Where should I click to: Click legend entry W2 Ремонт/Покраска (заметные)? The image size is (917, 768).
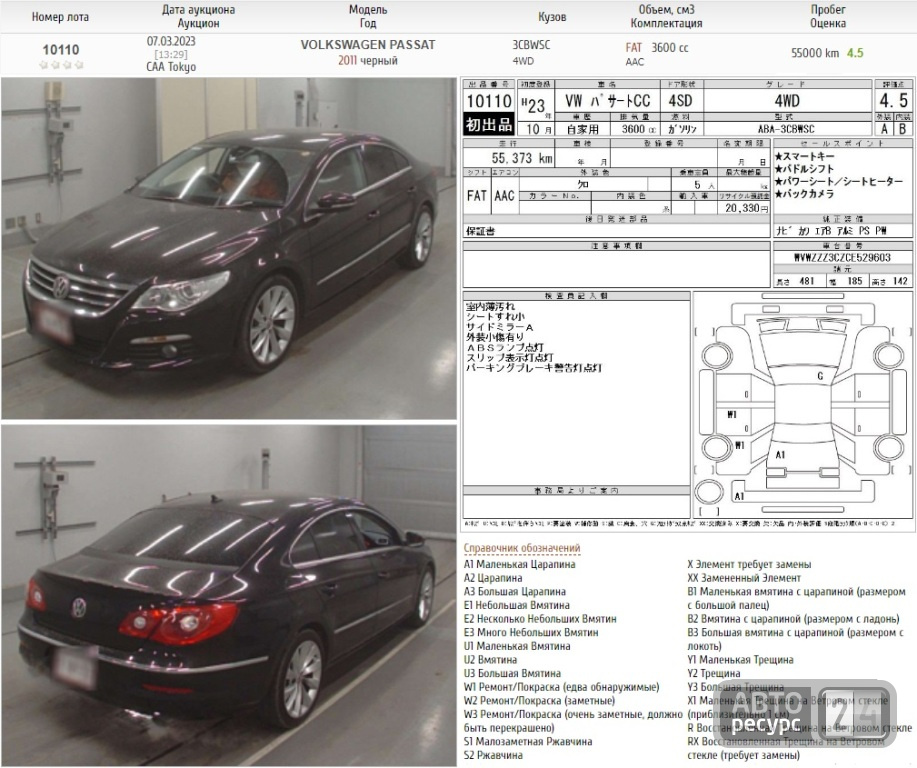[x=539, y=701]
